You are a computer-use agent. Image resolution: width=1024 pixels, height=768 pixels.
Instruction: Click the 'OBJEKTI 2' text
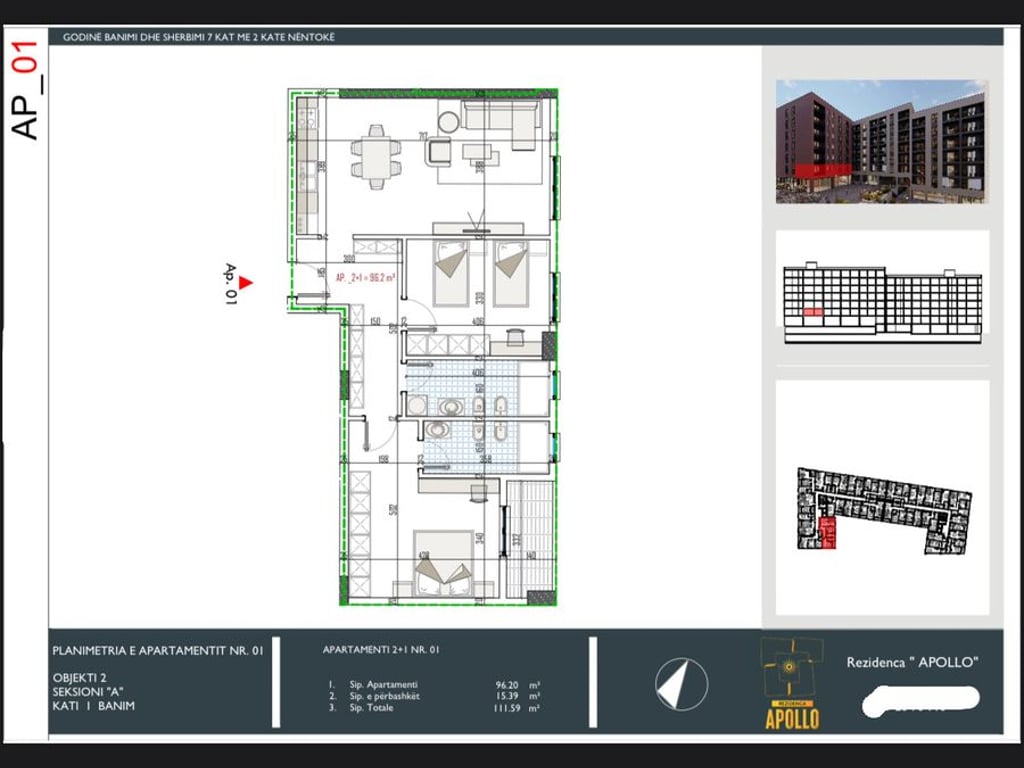pyautogui.click(x=79, y=678)
